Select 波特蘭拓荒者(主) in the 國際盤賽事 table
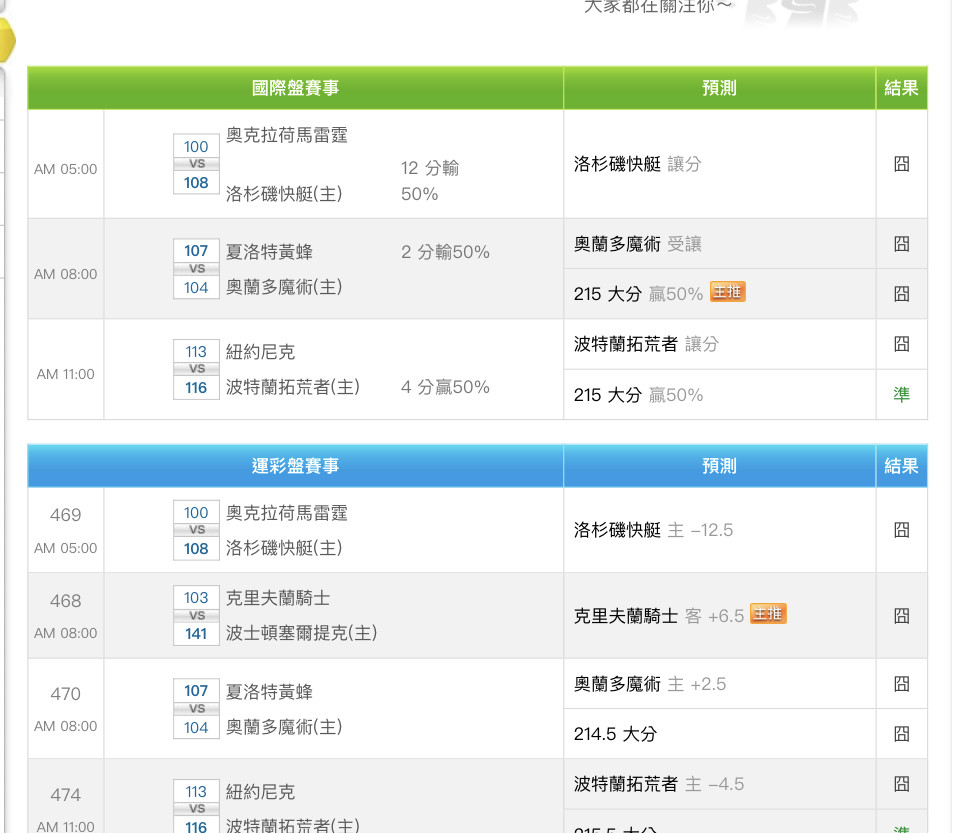The width and height of the screenshot is (975, 833). tap(293, 387)
